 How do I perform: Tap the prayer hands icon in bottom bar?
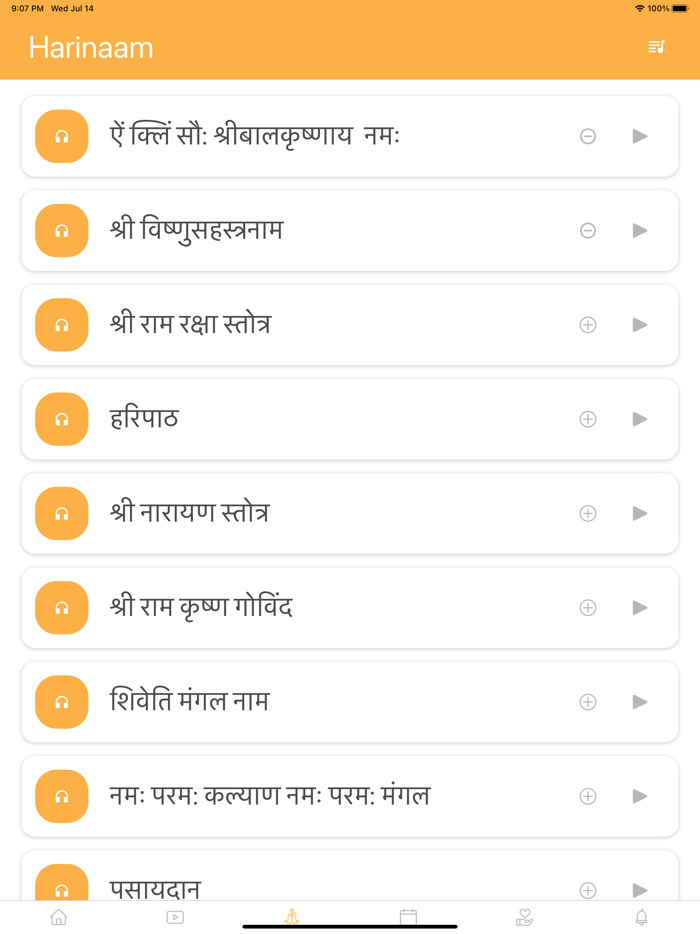[x=291, y=915]
